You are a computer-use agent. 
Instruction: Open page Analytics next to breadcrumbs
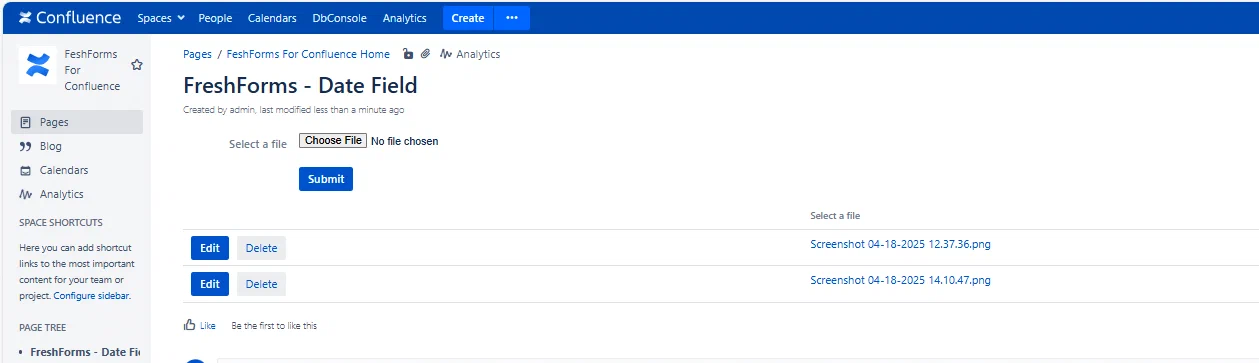tap(469, 54)
